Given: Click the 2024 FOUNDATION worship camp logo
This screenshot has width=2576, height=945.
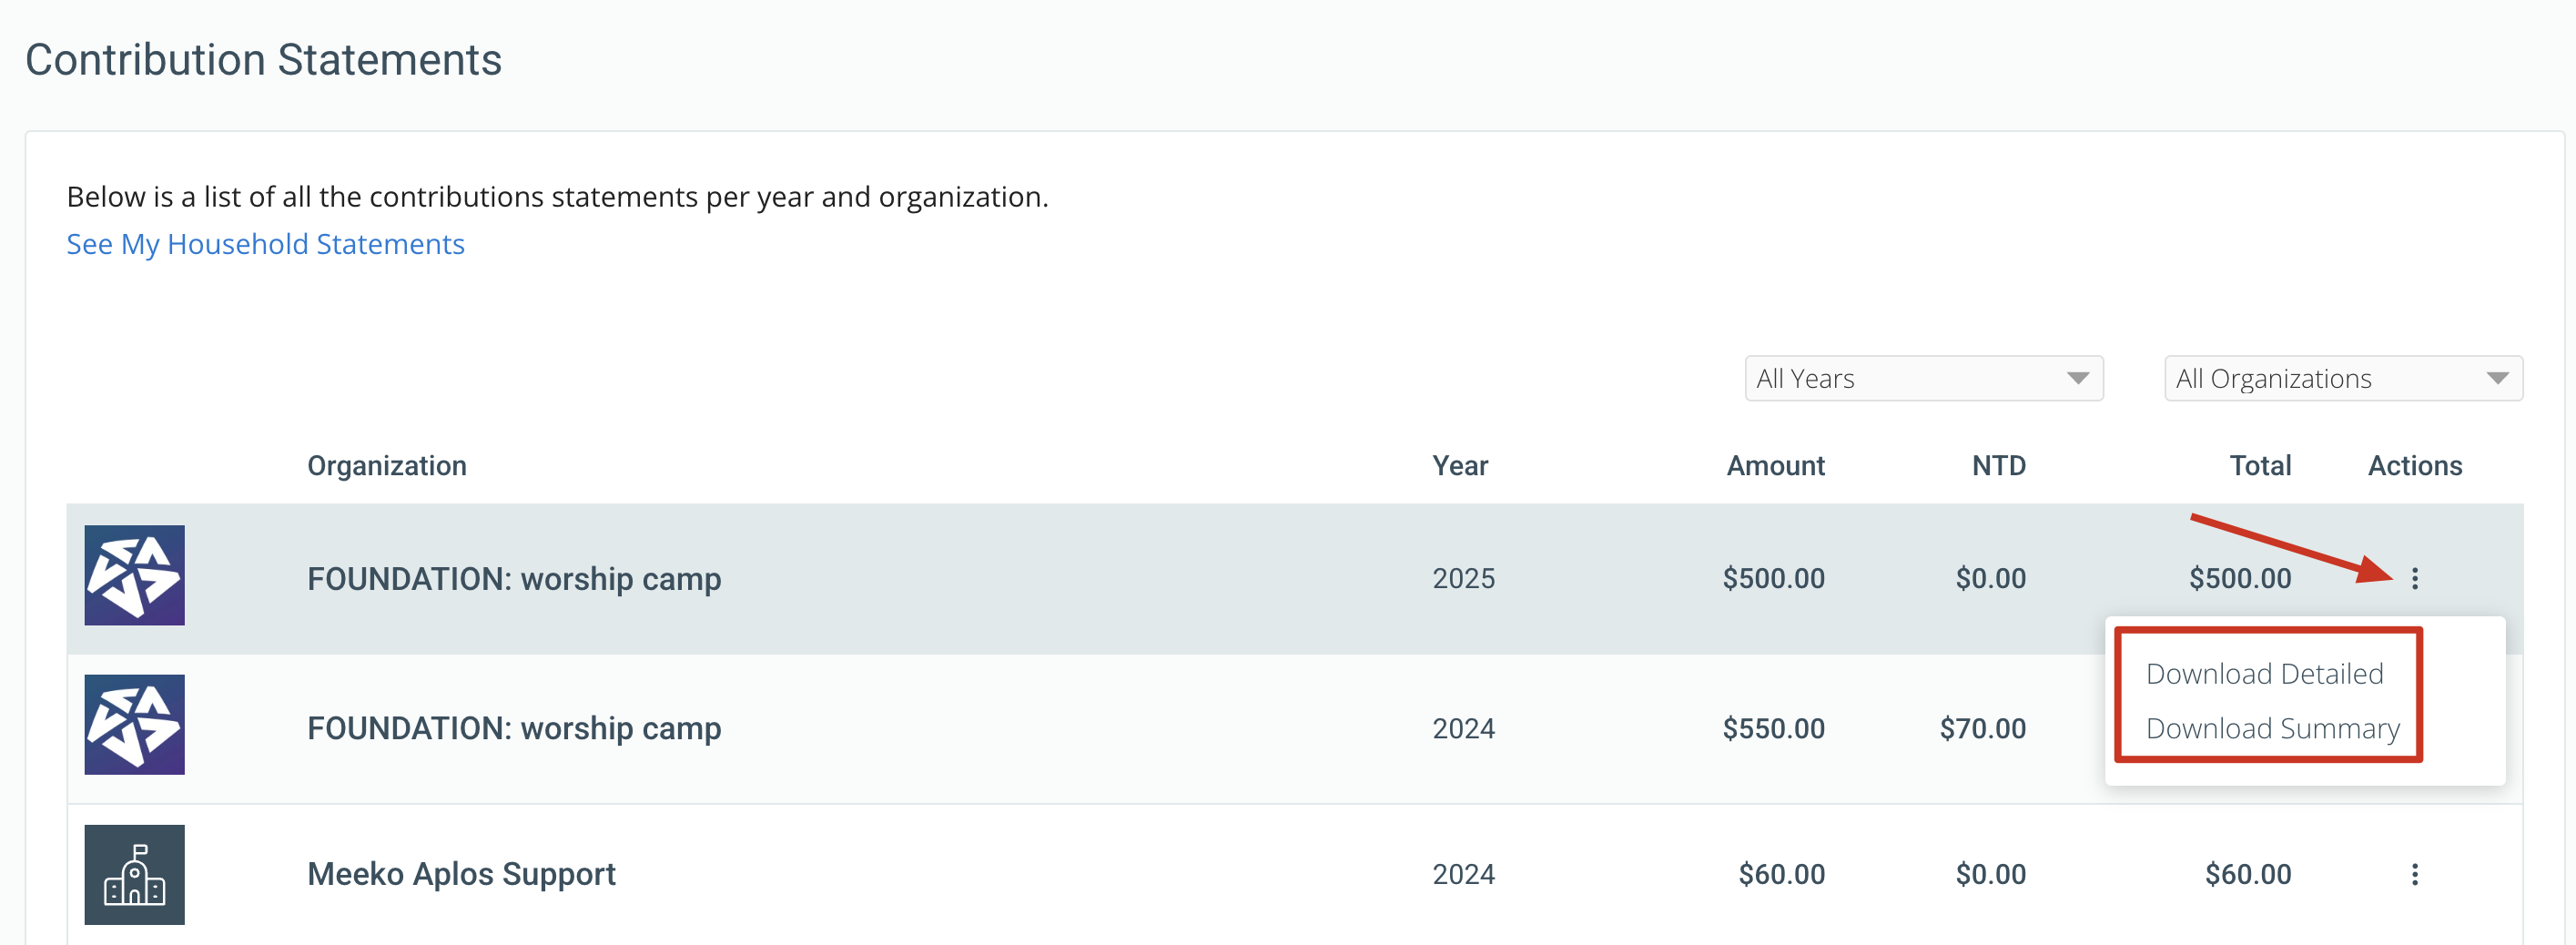Looking at the screenshot, I should click(134, 724).
